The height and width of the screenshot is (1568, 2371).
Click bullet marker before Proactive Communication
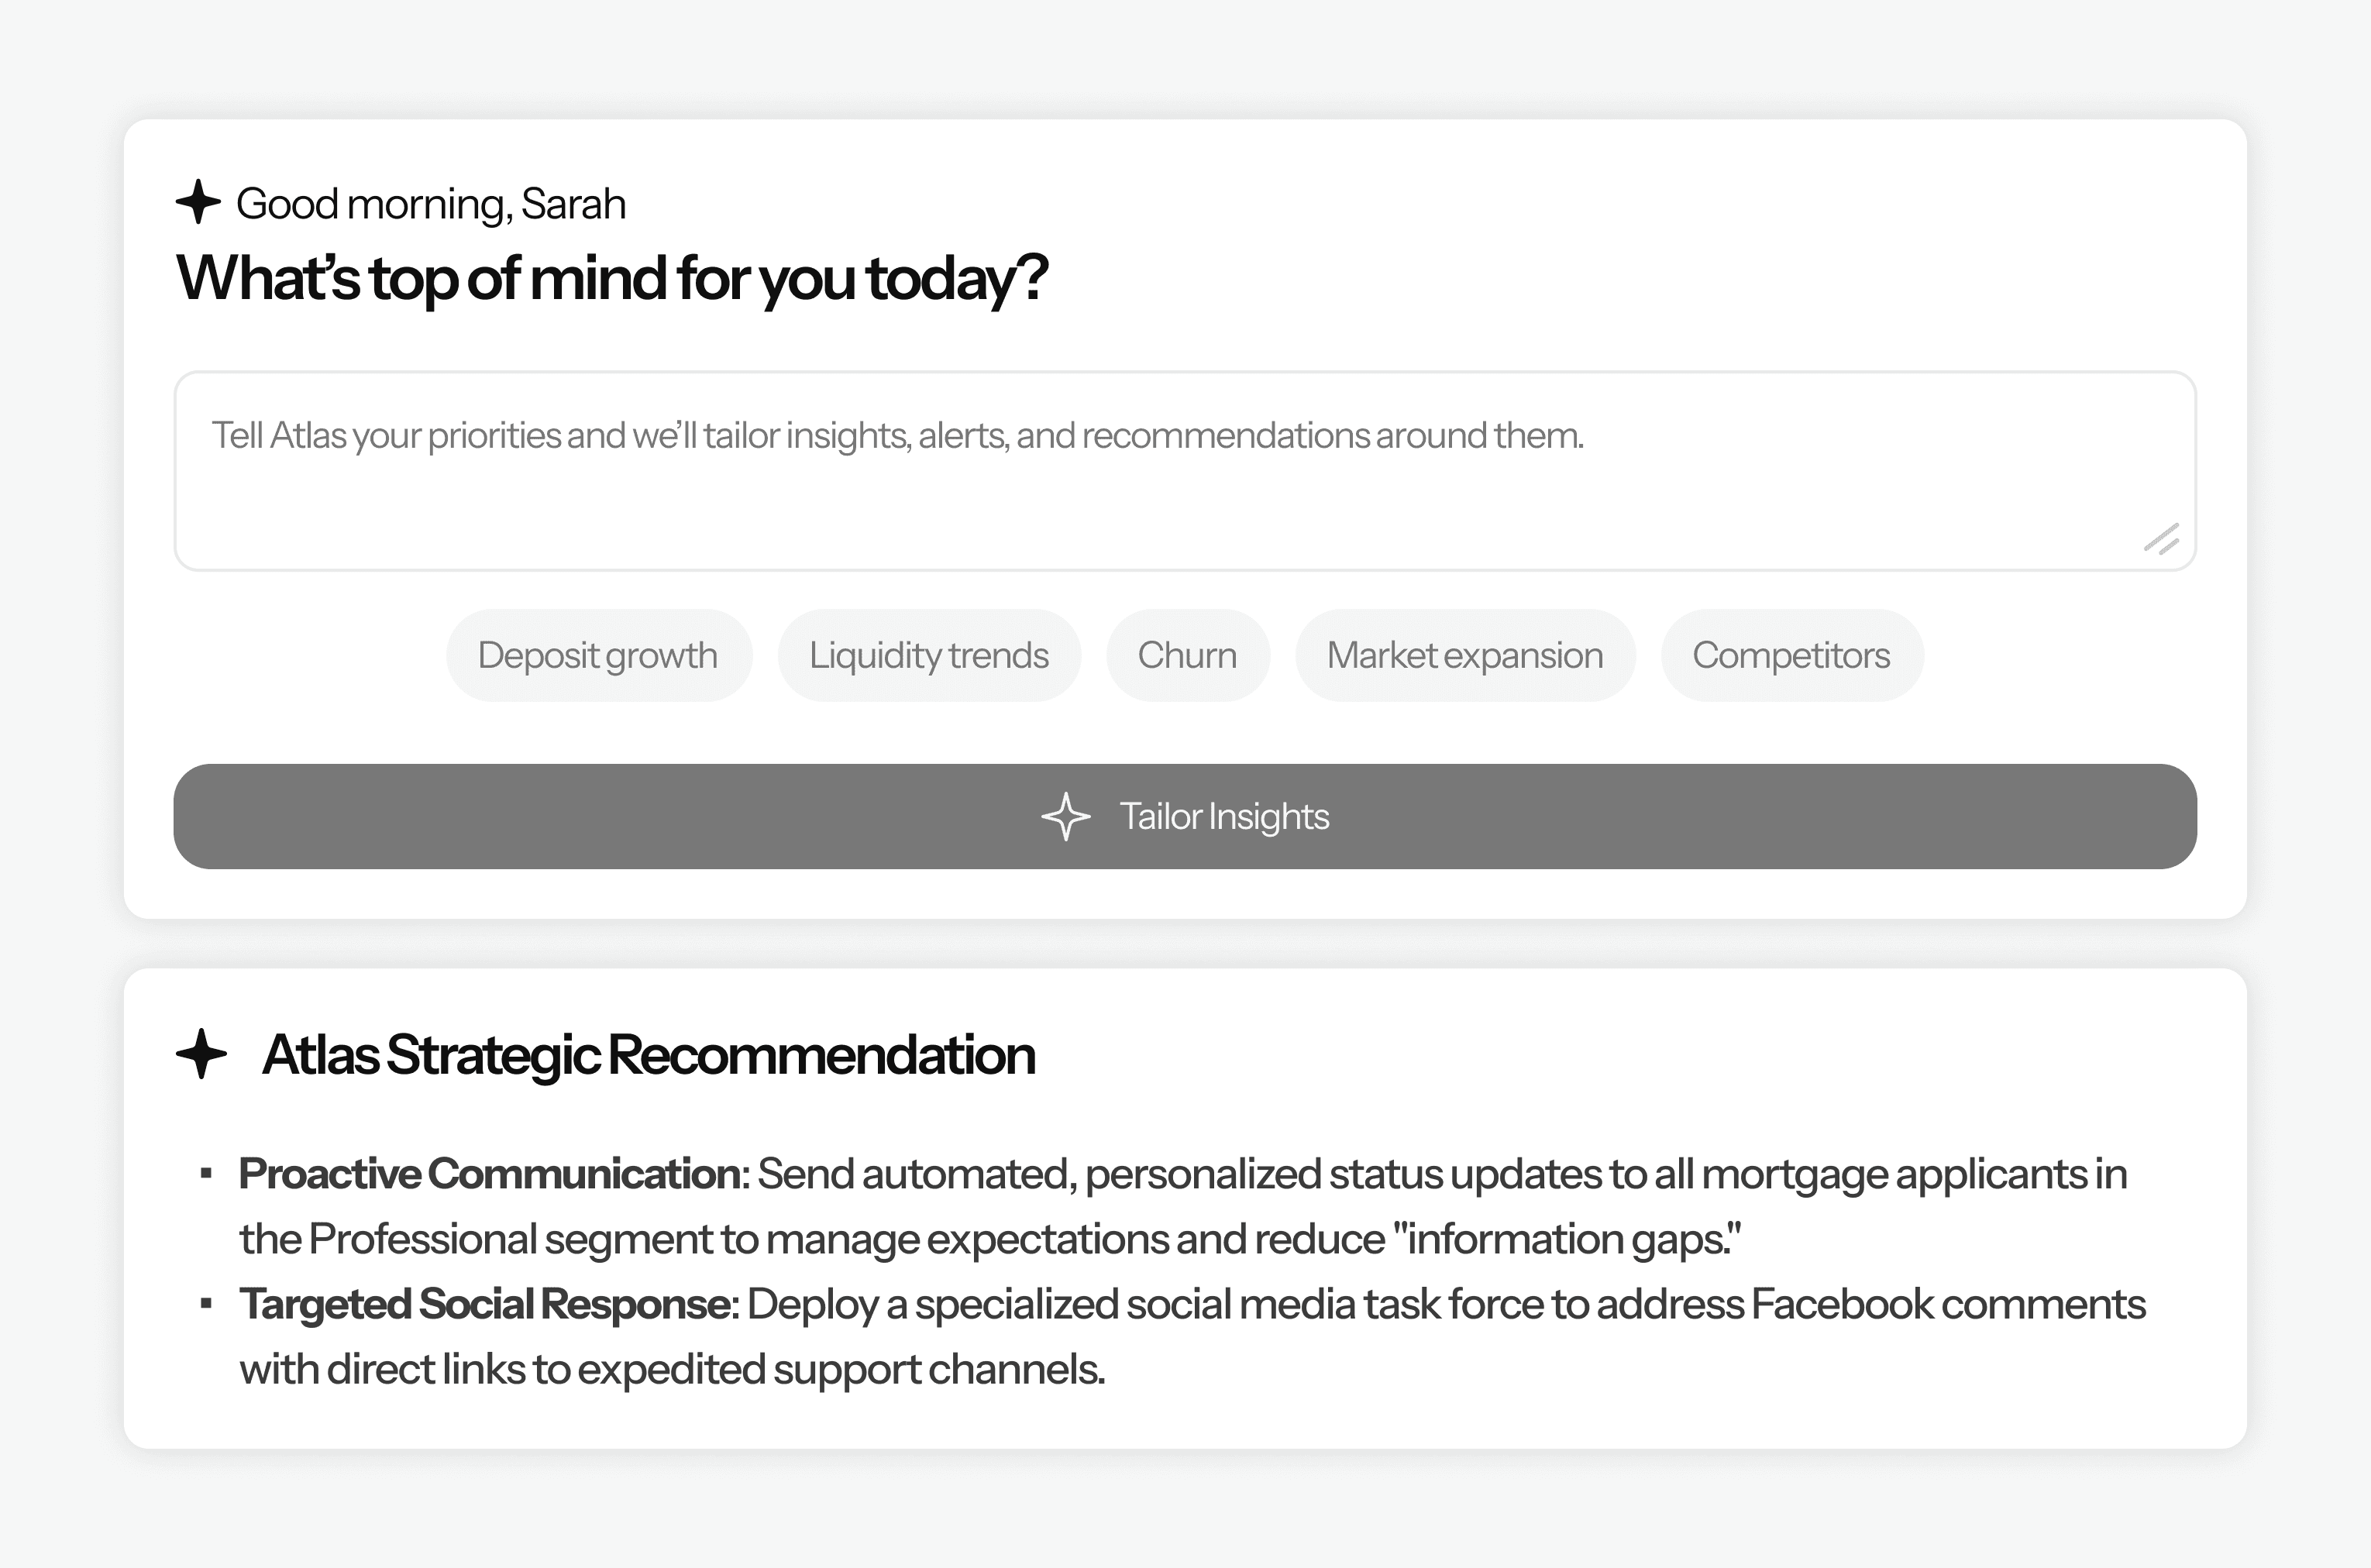(x=206, y=1174)
